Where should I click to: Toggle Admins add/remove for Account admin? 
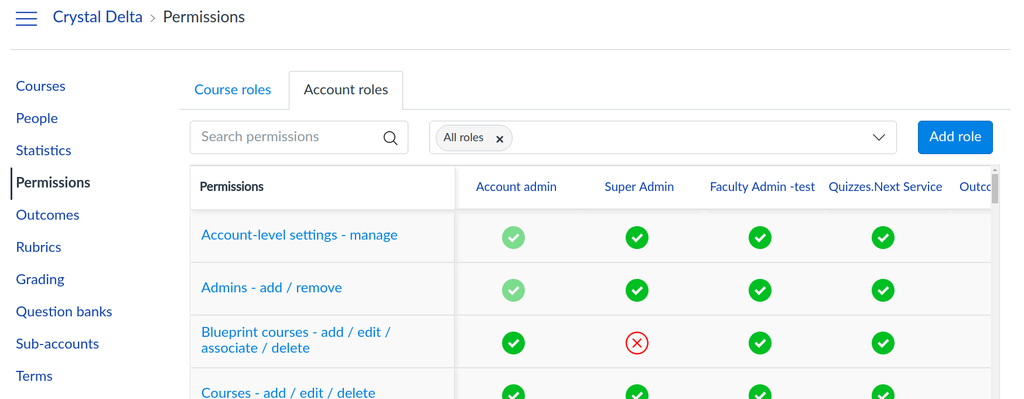click(513, 290)
